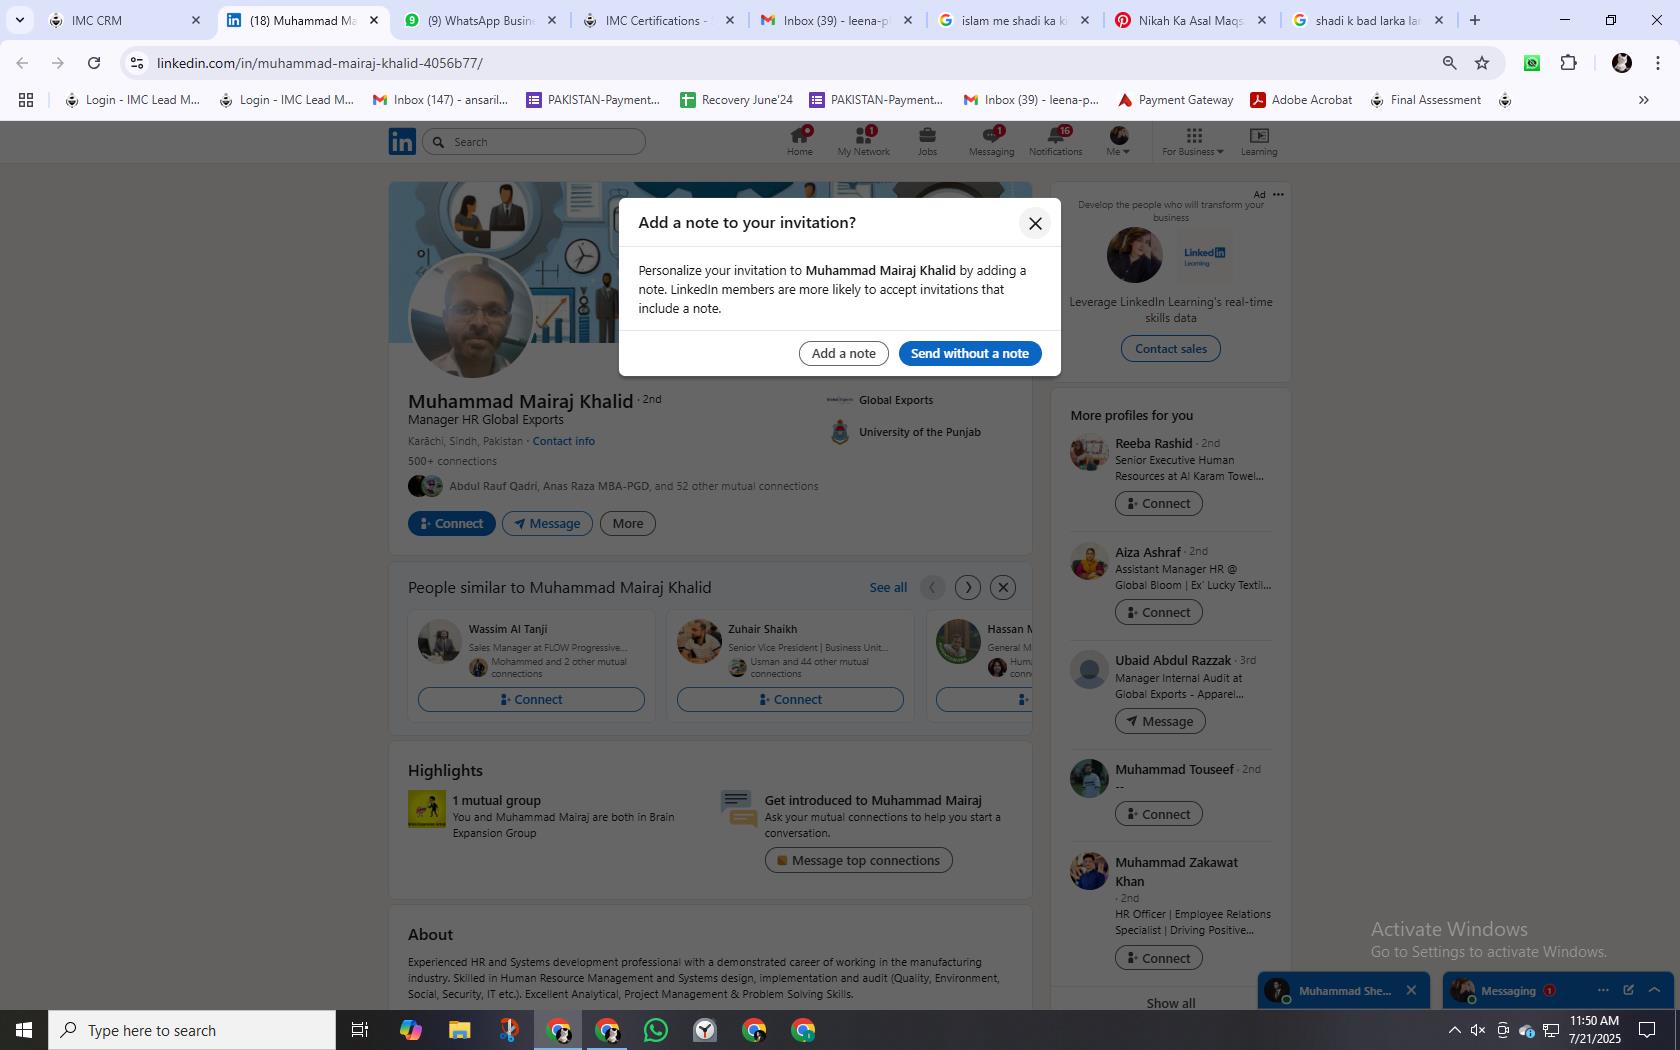This screenshot has height=1050, width=1680.
Task: Open WhatsApp from taskbar
Action: point(656,1030)
